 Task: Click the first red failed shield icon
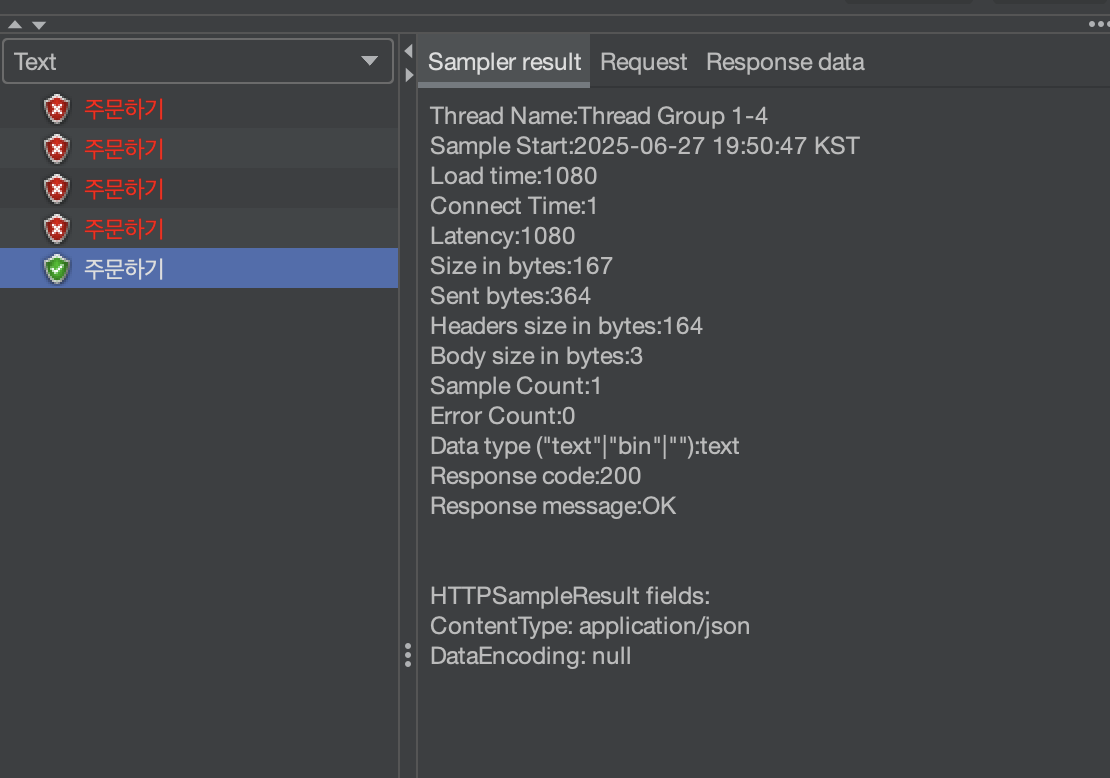[x=57, y=109]
